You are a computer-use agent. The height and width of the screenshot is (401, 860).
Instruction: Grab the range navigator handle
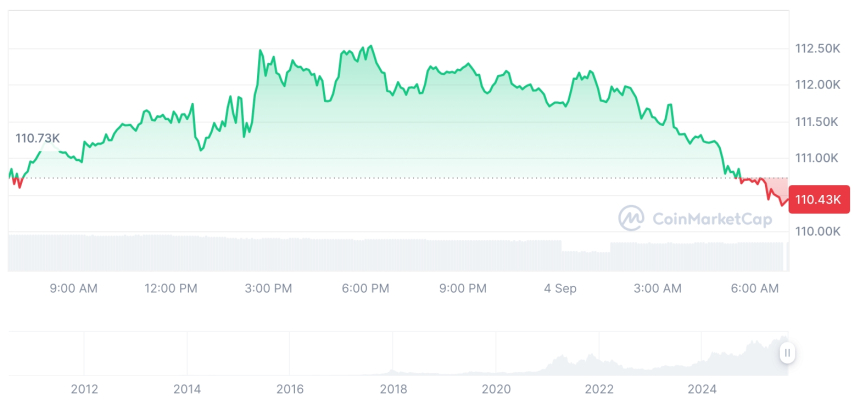(788, 353)
